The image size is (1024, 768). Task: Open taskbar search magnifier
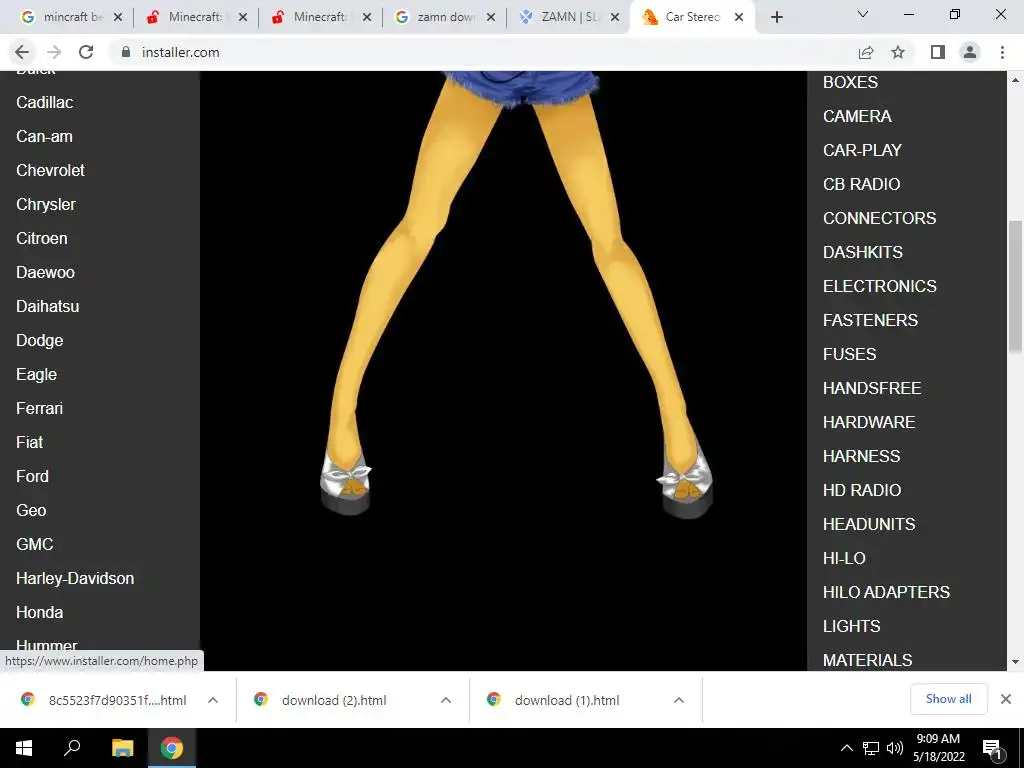(x=72, y=748)
